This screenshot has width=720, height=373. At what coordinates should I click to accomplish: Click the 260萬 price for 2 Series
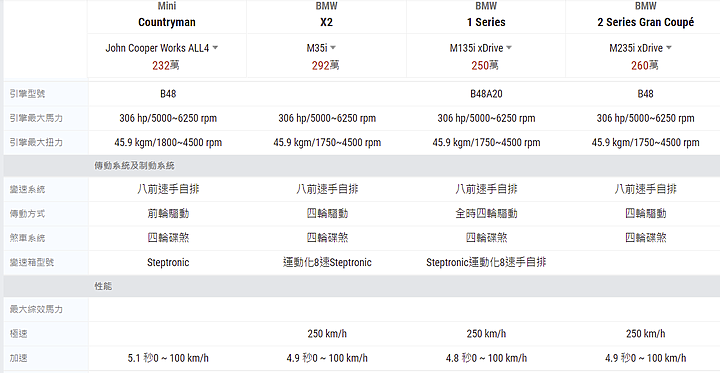[645, 66]
